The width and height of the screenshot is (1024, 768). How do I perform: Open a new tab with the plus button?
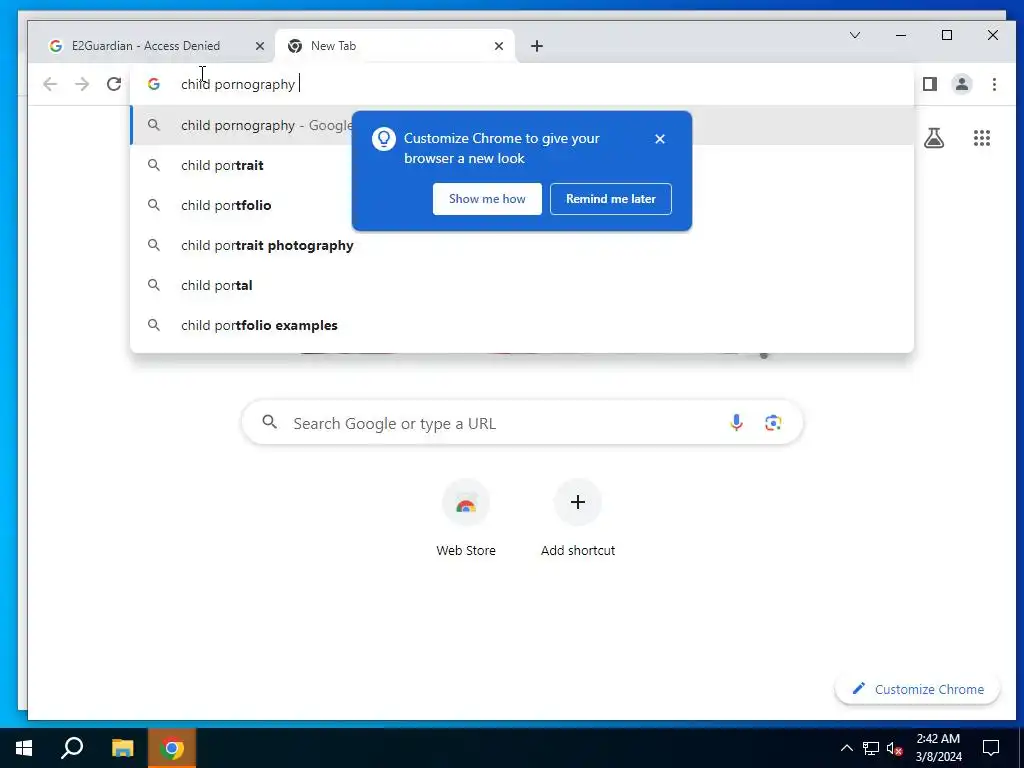click(x=537, y=46)
